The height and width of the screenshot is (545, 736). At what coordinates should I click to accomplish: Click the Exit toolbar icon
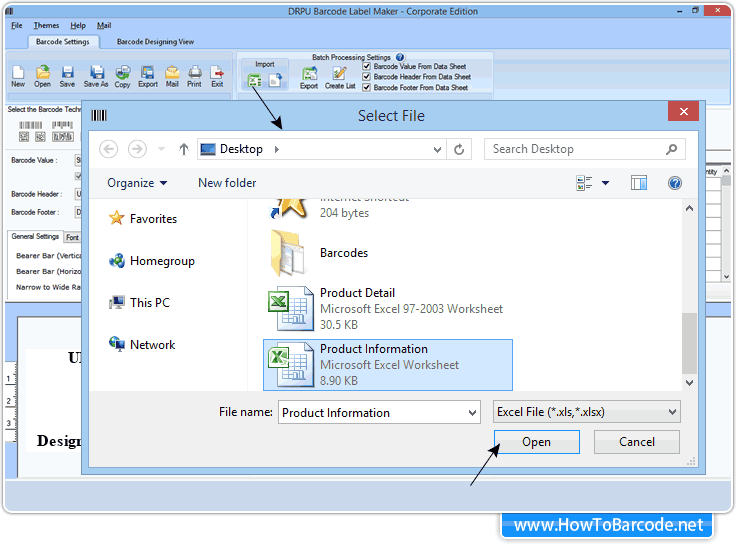tap(217, 77)
